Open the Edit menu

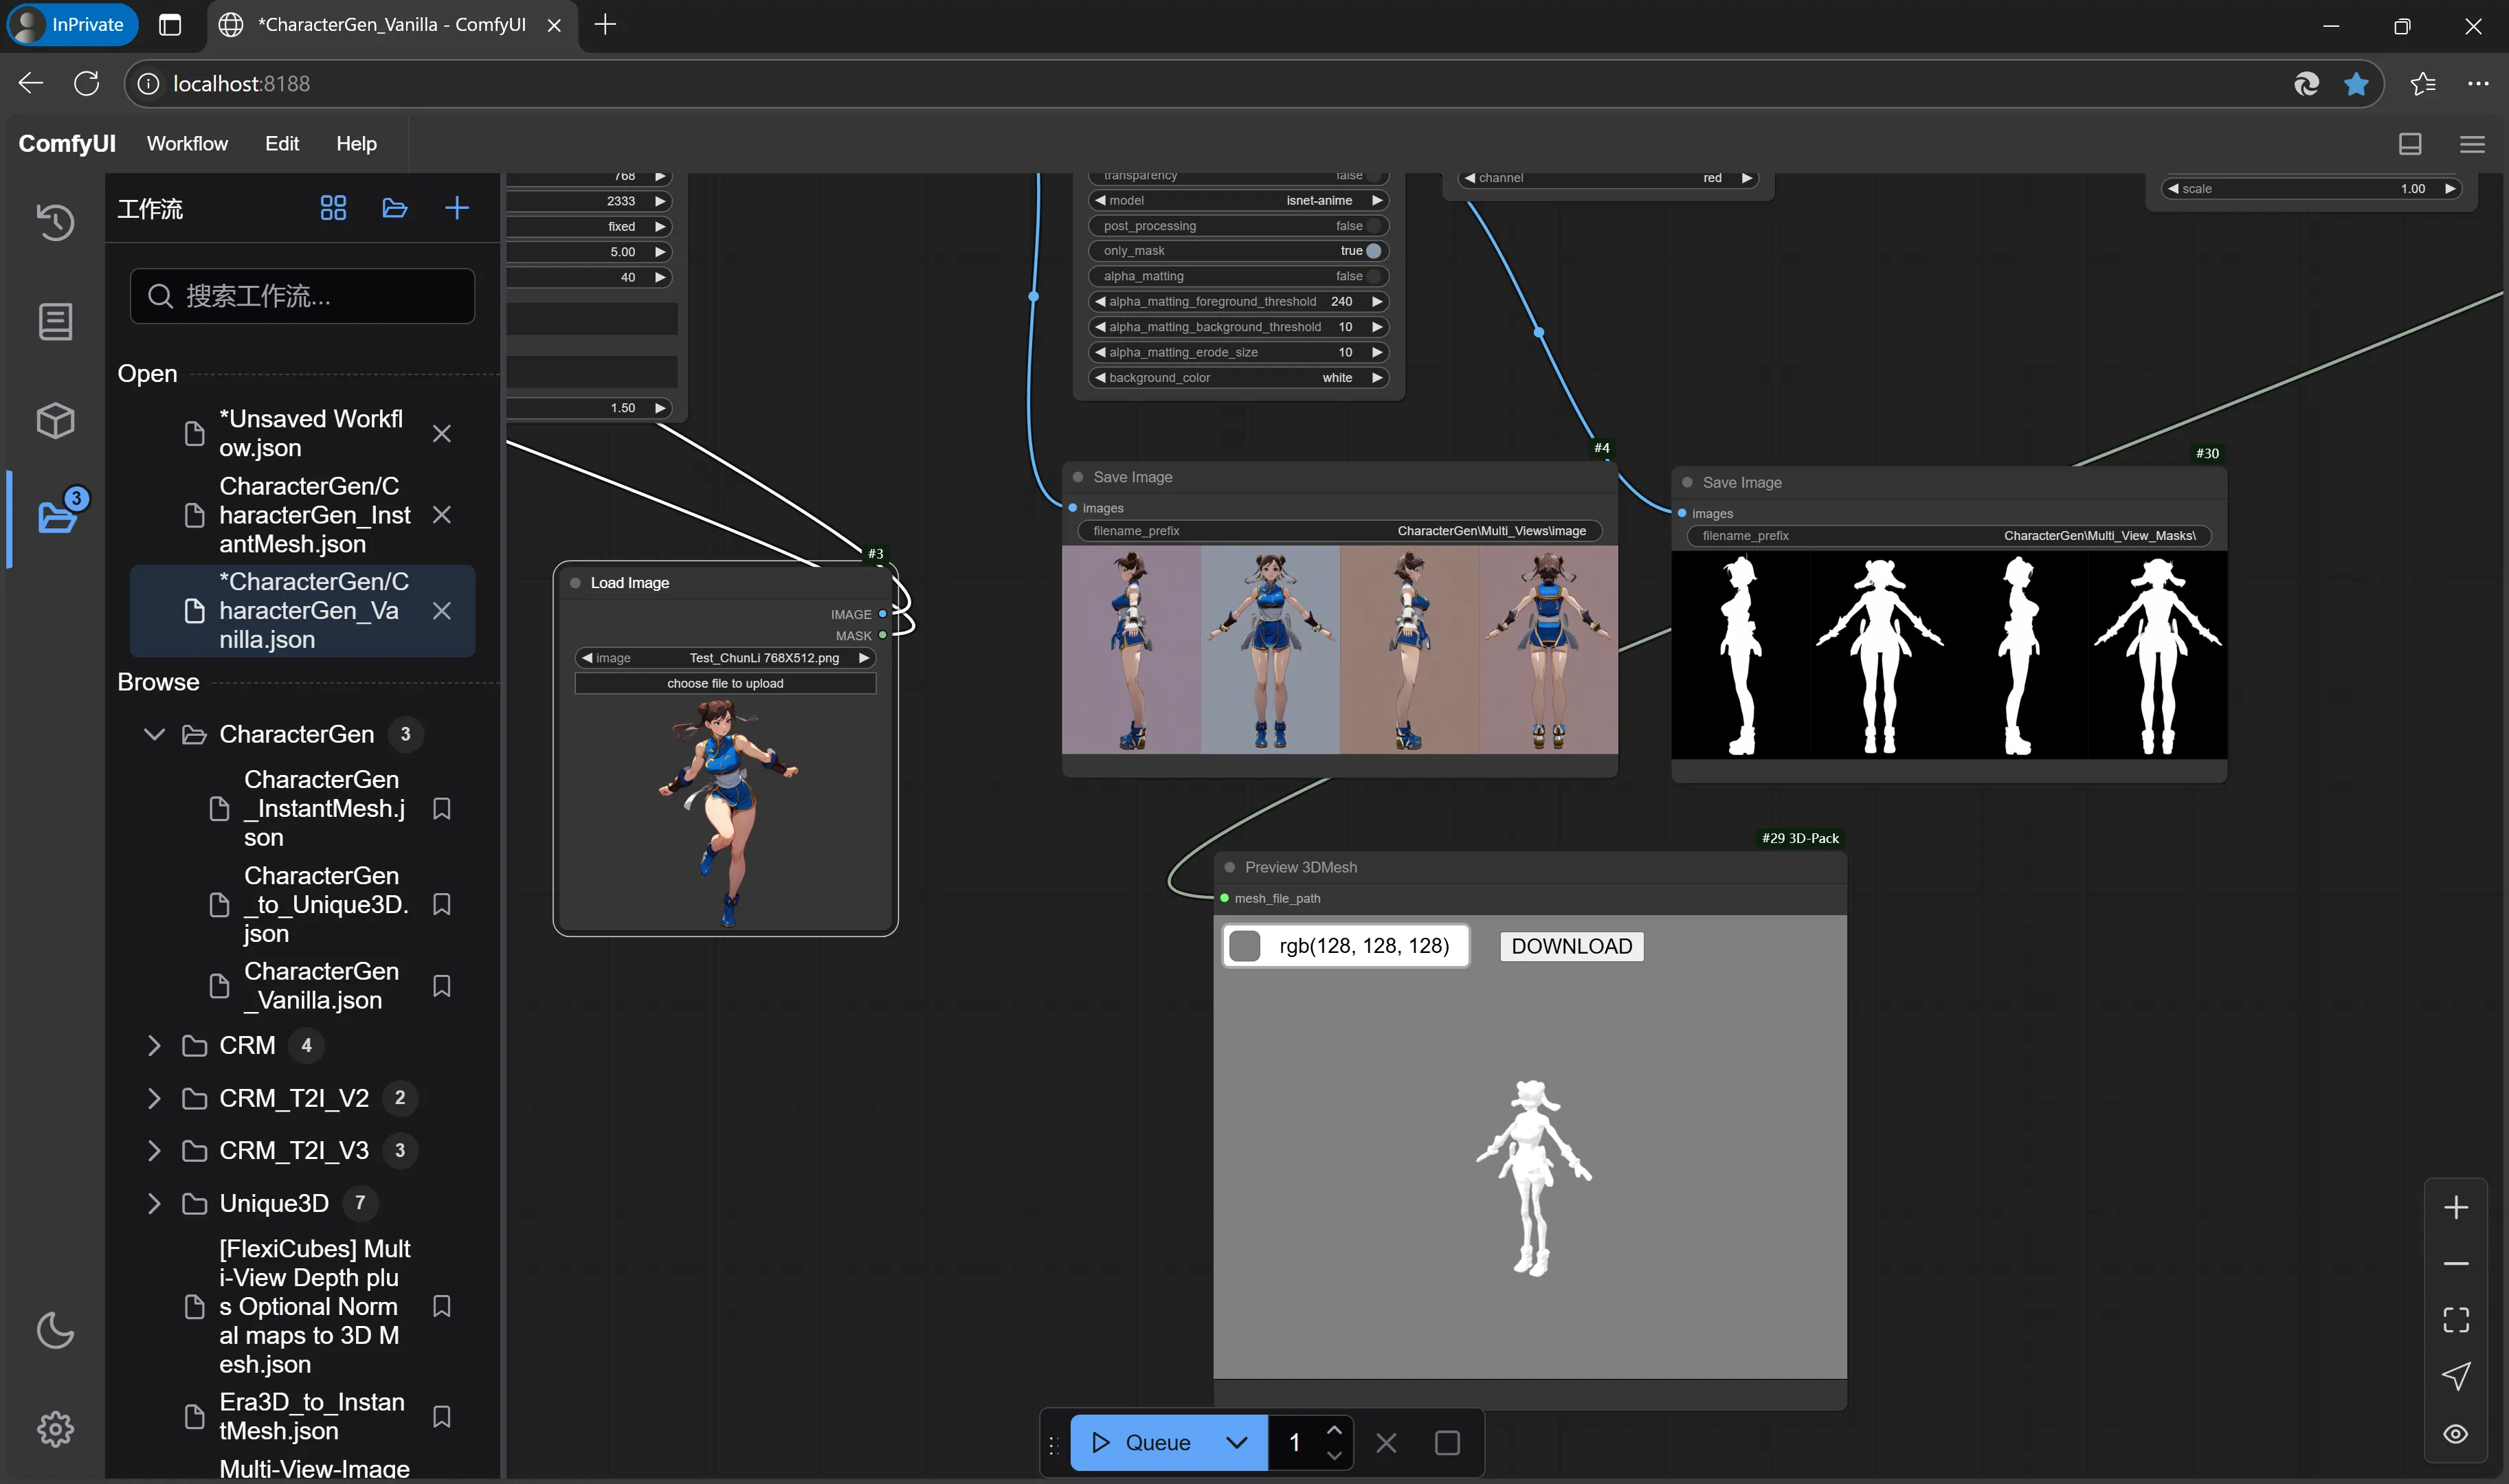tap(282, 144)
